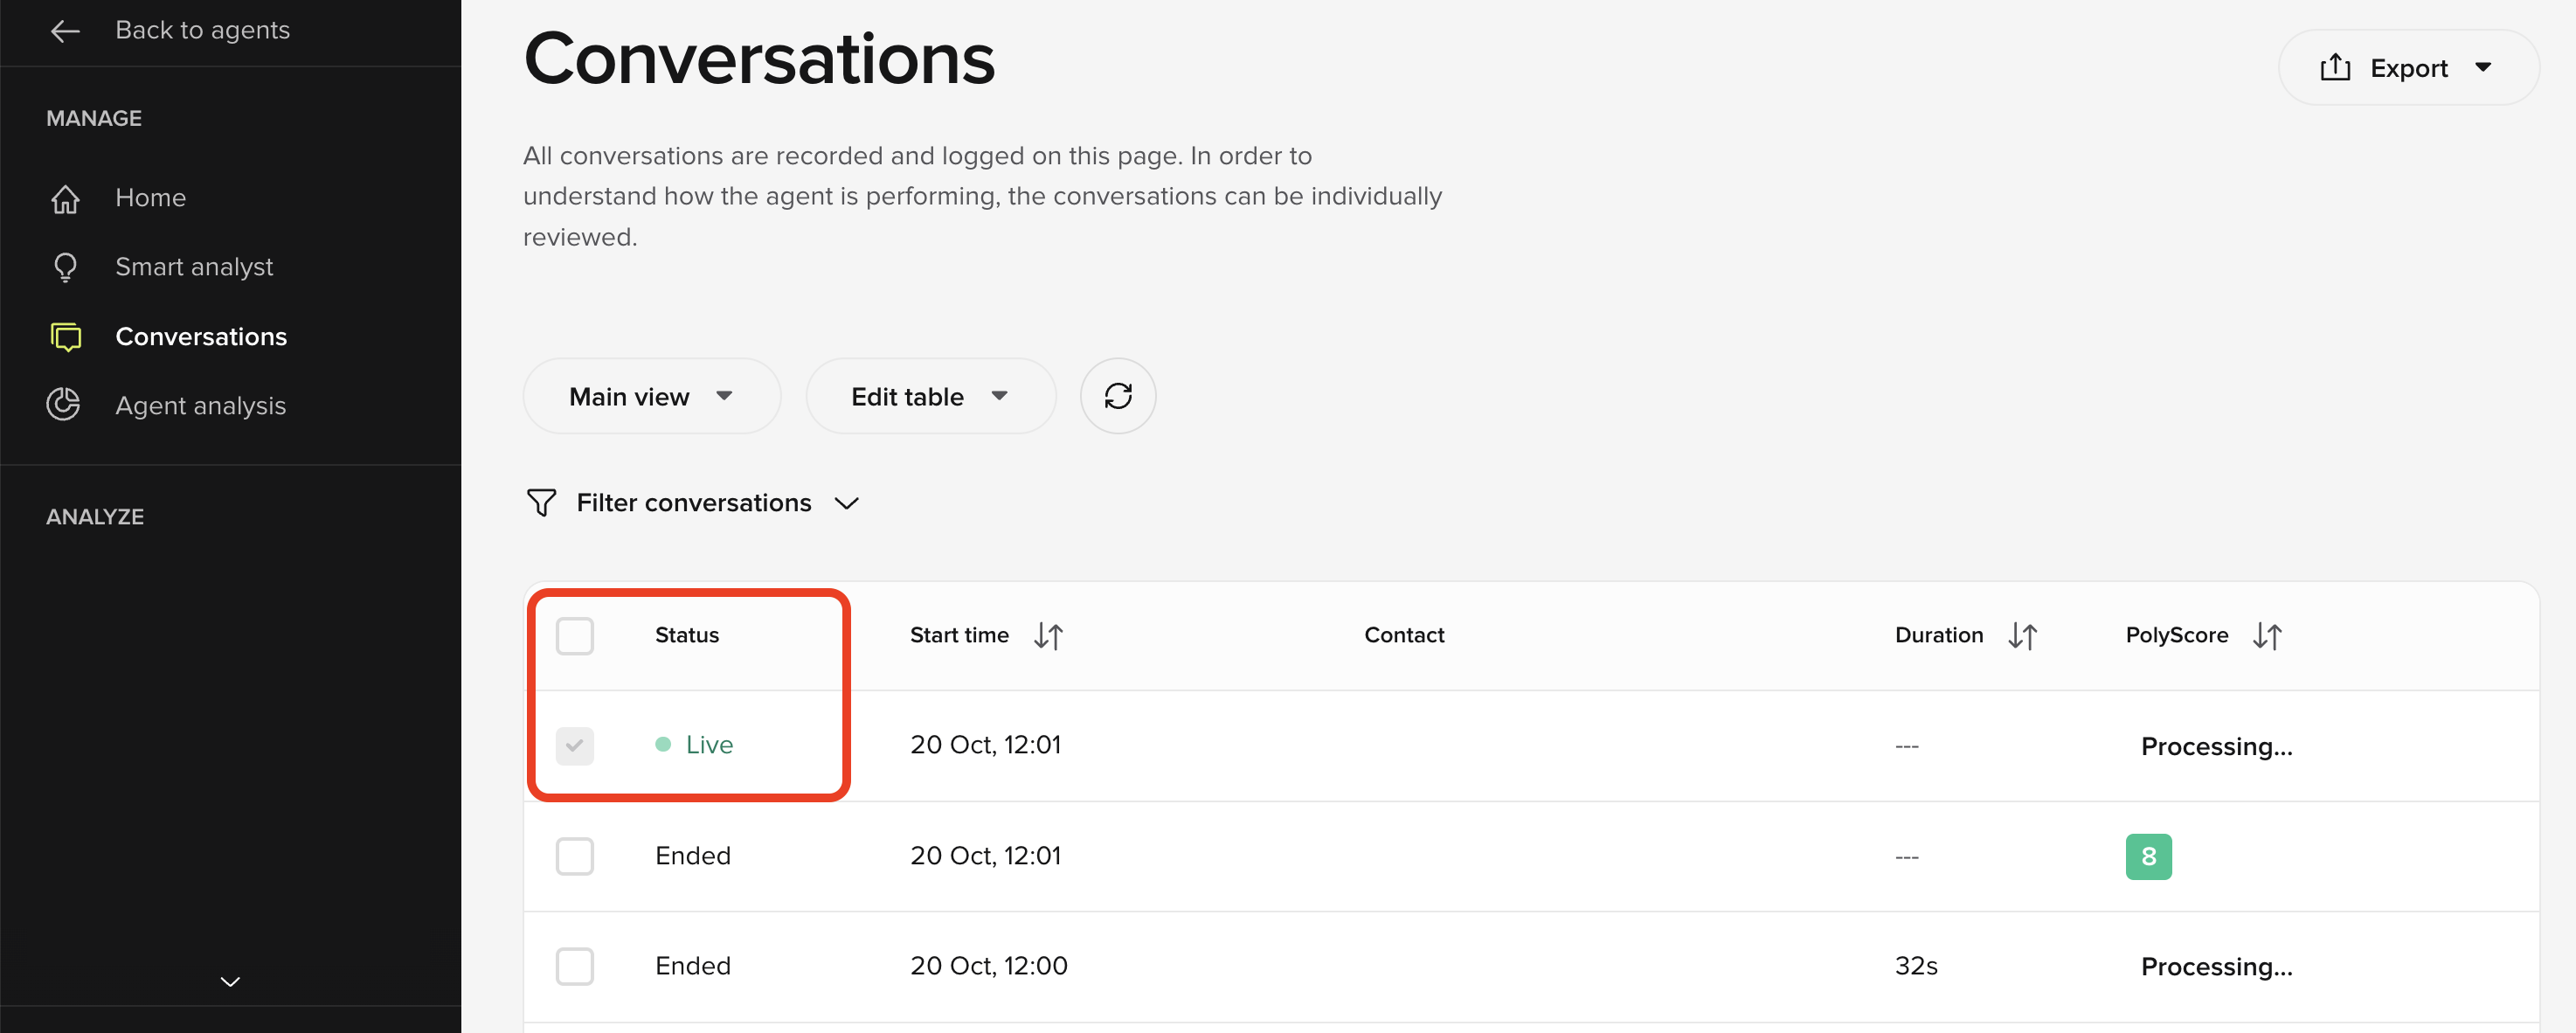Check the first Ended conversation checkbox
Screen dimensions: 2576x1033
tap(575, 856)
